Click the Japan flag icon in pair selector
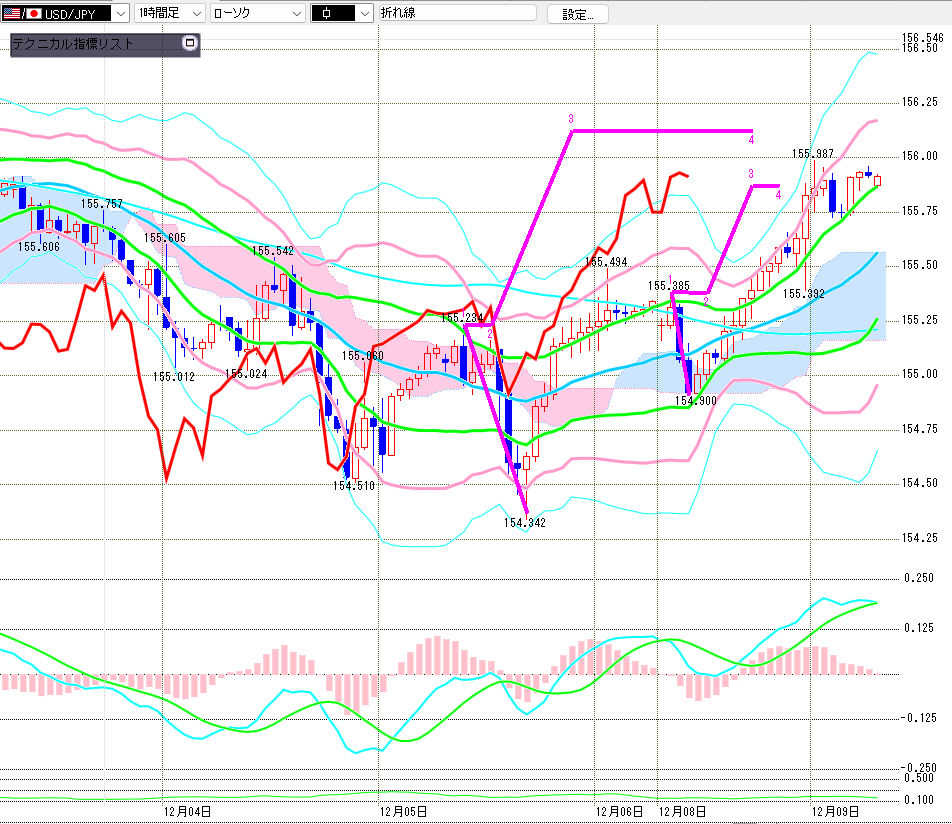The image size is (952, 824). (33, 14)
